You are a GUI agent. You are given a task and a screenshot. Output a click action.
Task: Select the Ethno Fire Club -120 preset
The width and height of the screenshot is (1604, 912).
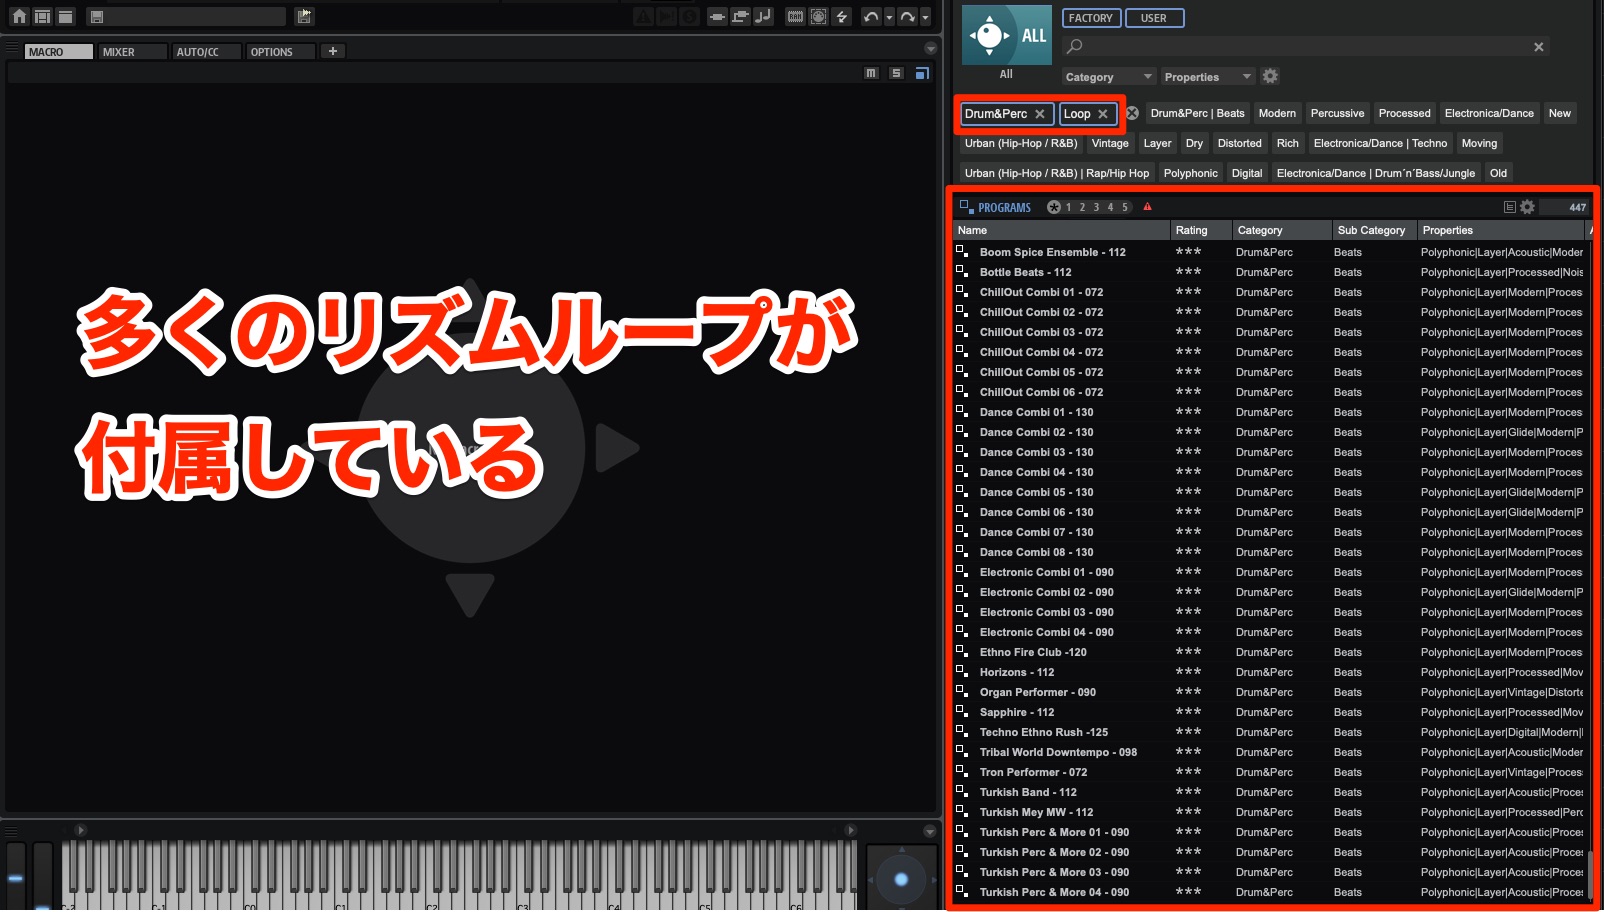[x=1033, y=652]
